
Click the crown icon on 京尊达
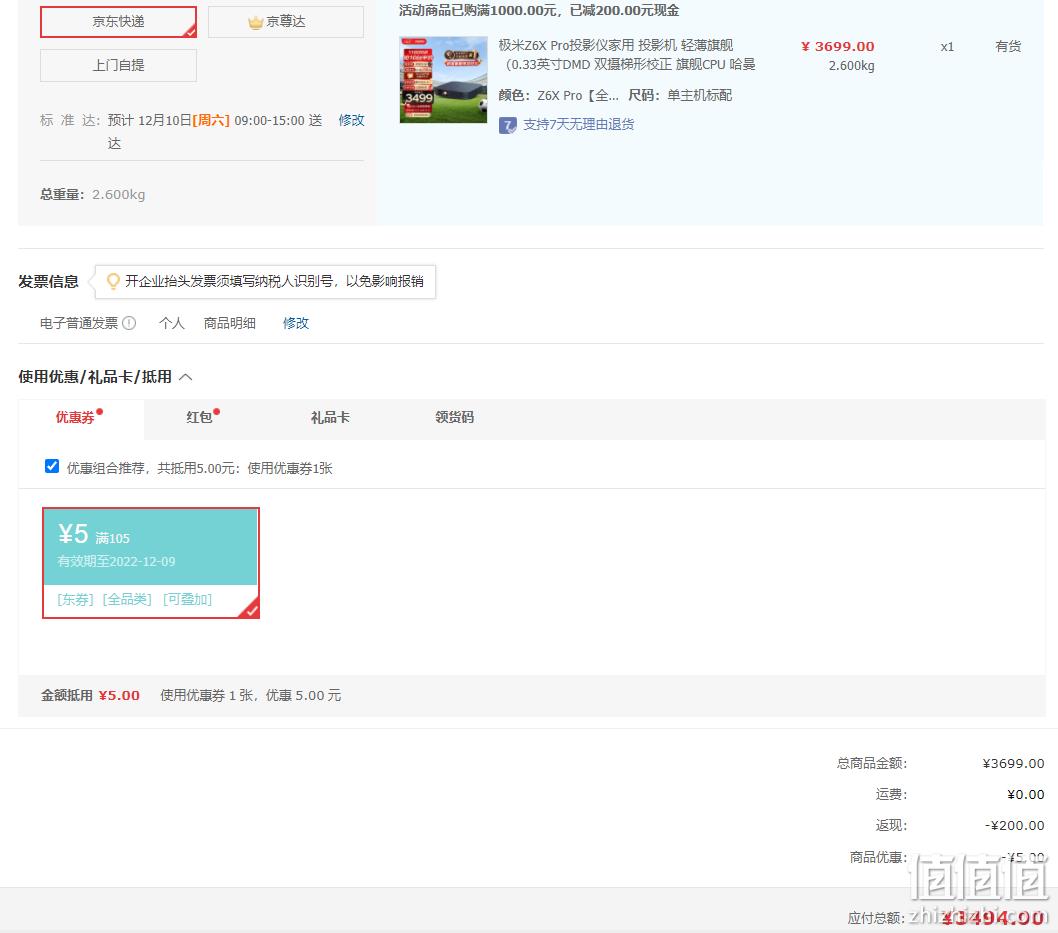(255, 22)
